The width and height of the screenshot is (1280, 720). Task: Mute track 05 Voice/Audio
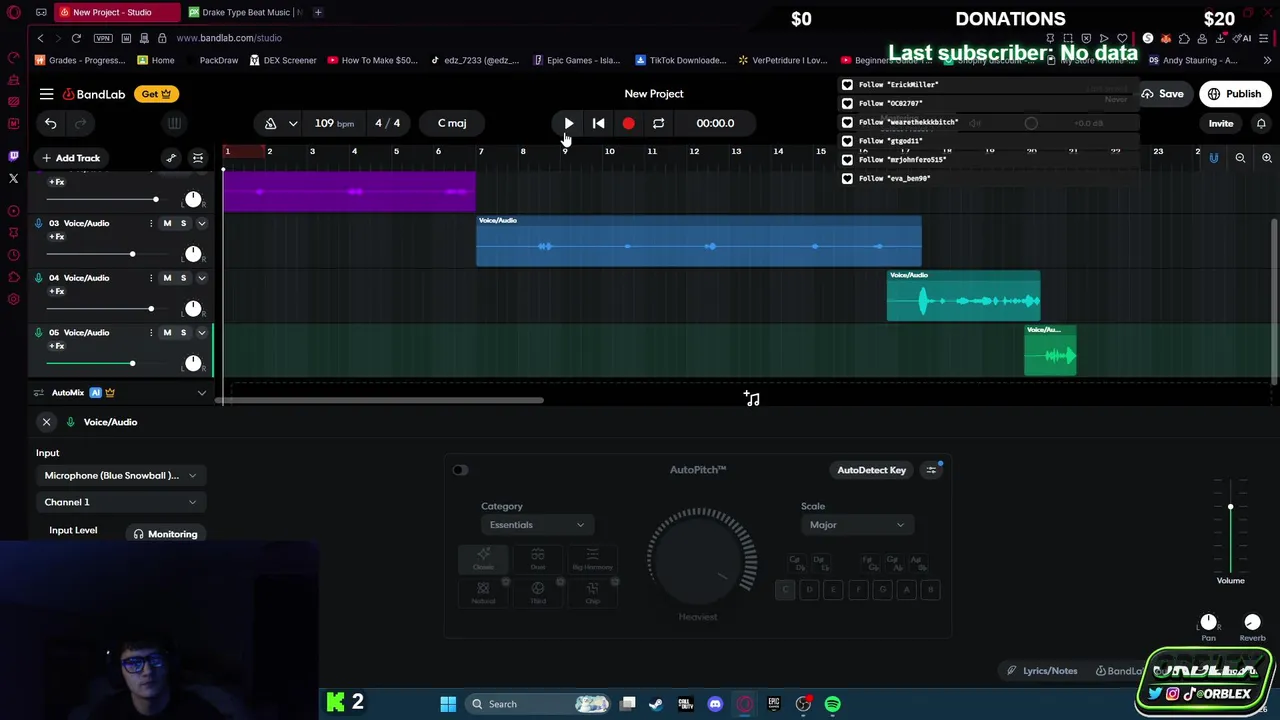(167, 332)
